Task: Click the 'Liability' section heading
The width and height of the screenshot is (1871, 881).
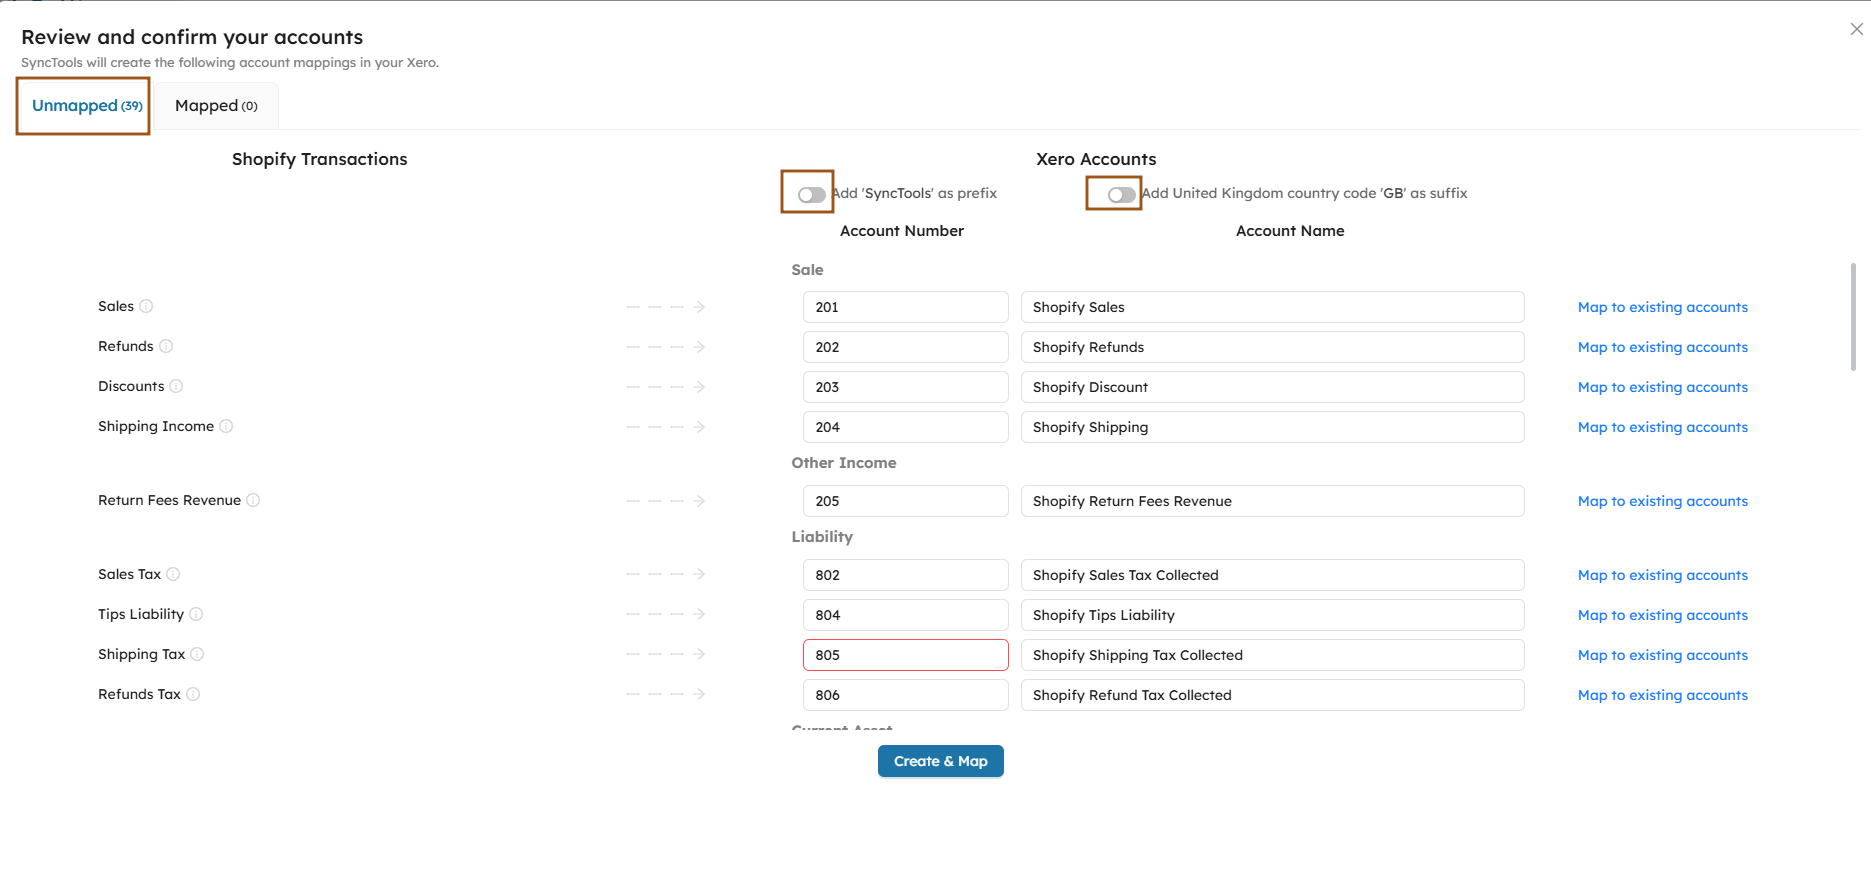Action: (x=822, y=537)
